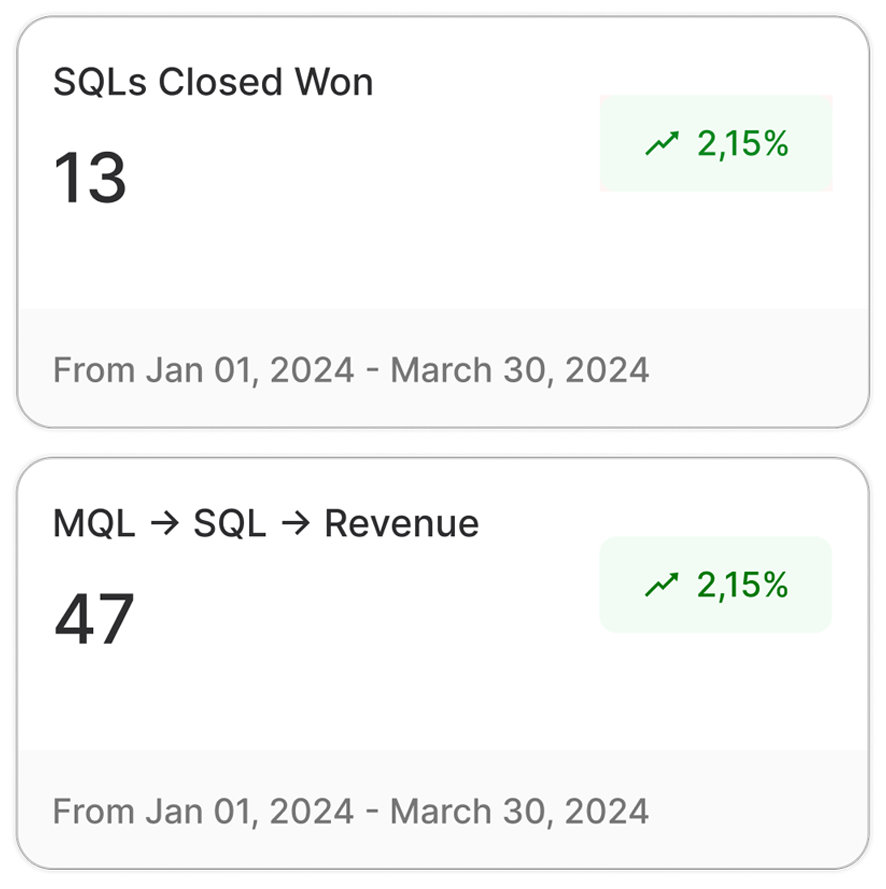Click the word Revenue in the second card title

click(401, 524)
